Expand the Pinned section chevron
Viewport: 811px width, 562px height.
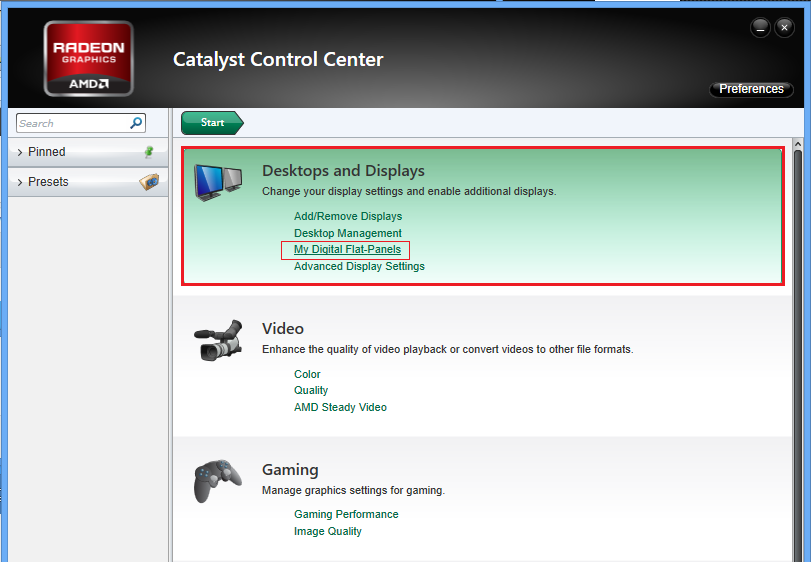20,152
